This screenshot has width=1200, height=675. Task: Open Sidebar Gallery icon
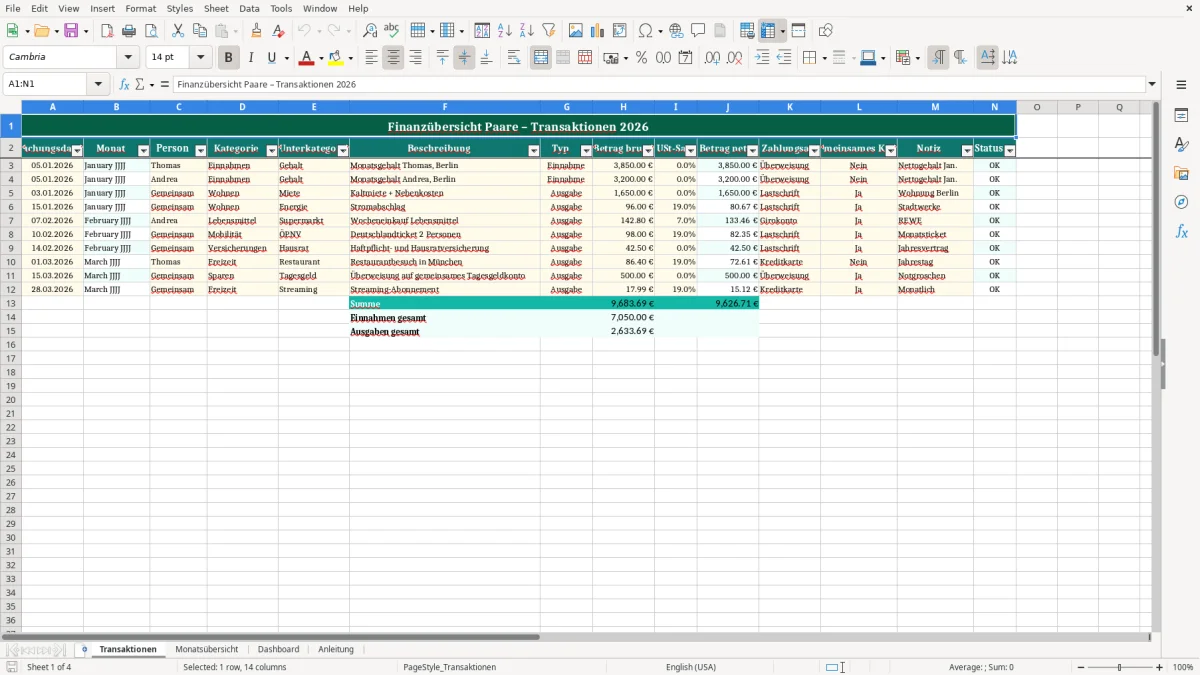click(x=1181, y=174)
